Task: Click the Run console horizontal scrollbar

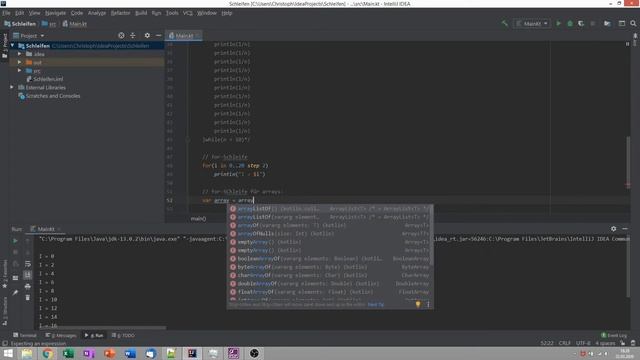Action: tap(102, 328)
